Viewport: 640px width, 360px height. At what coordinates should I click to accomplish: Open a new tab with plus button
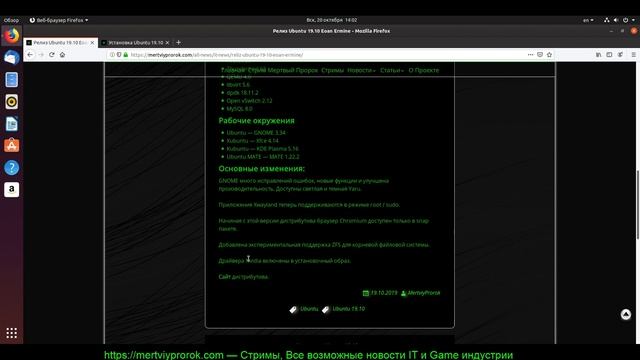coord(178,42)
